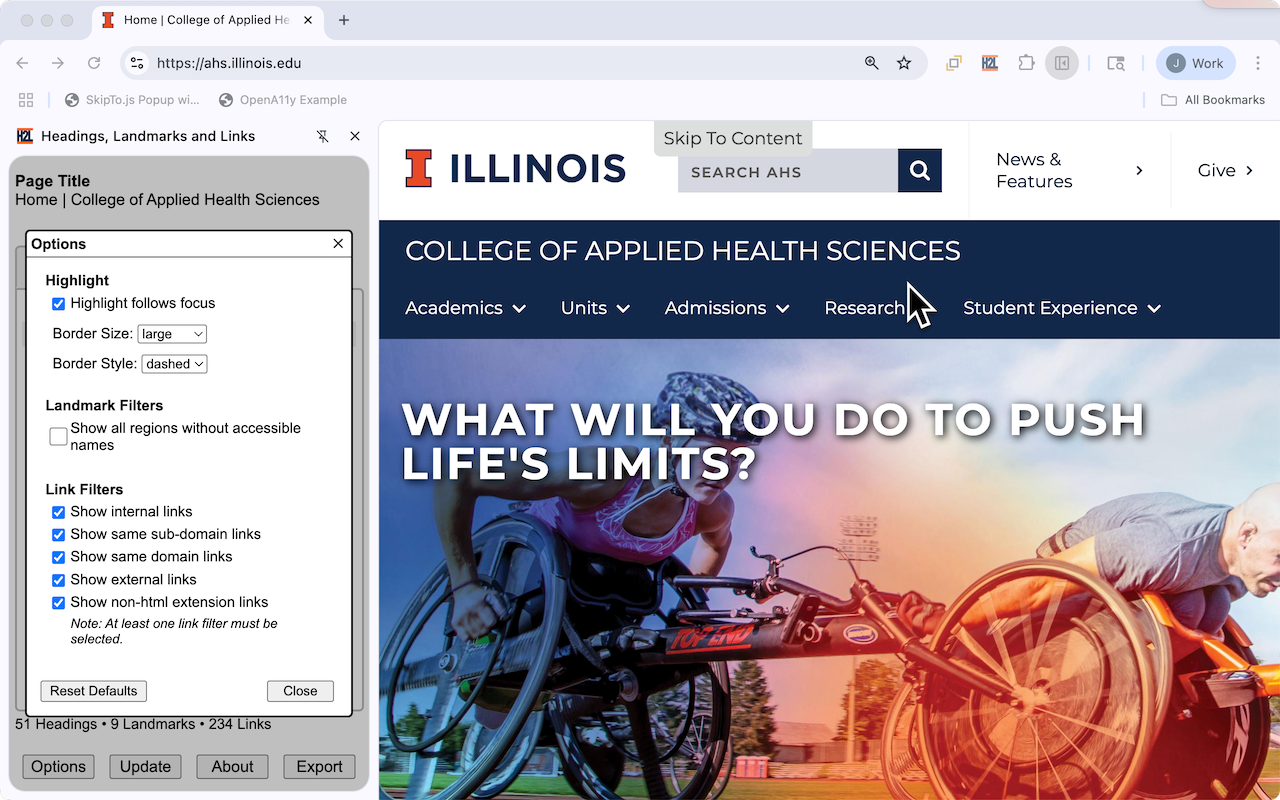Toggle Show external links checkbox
The image size is (1280, 800).
[58, 580]
